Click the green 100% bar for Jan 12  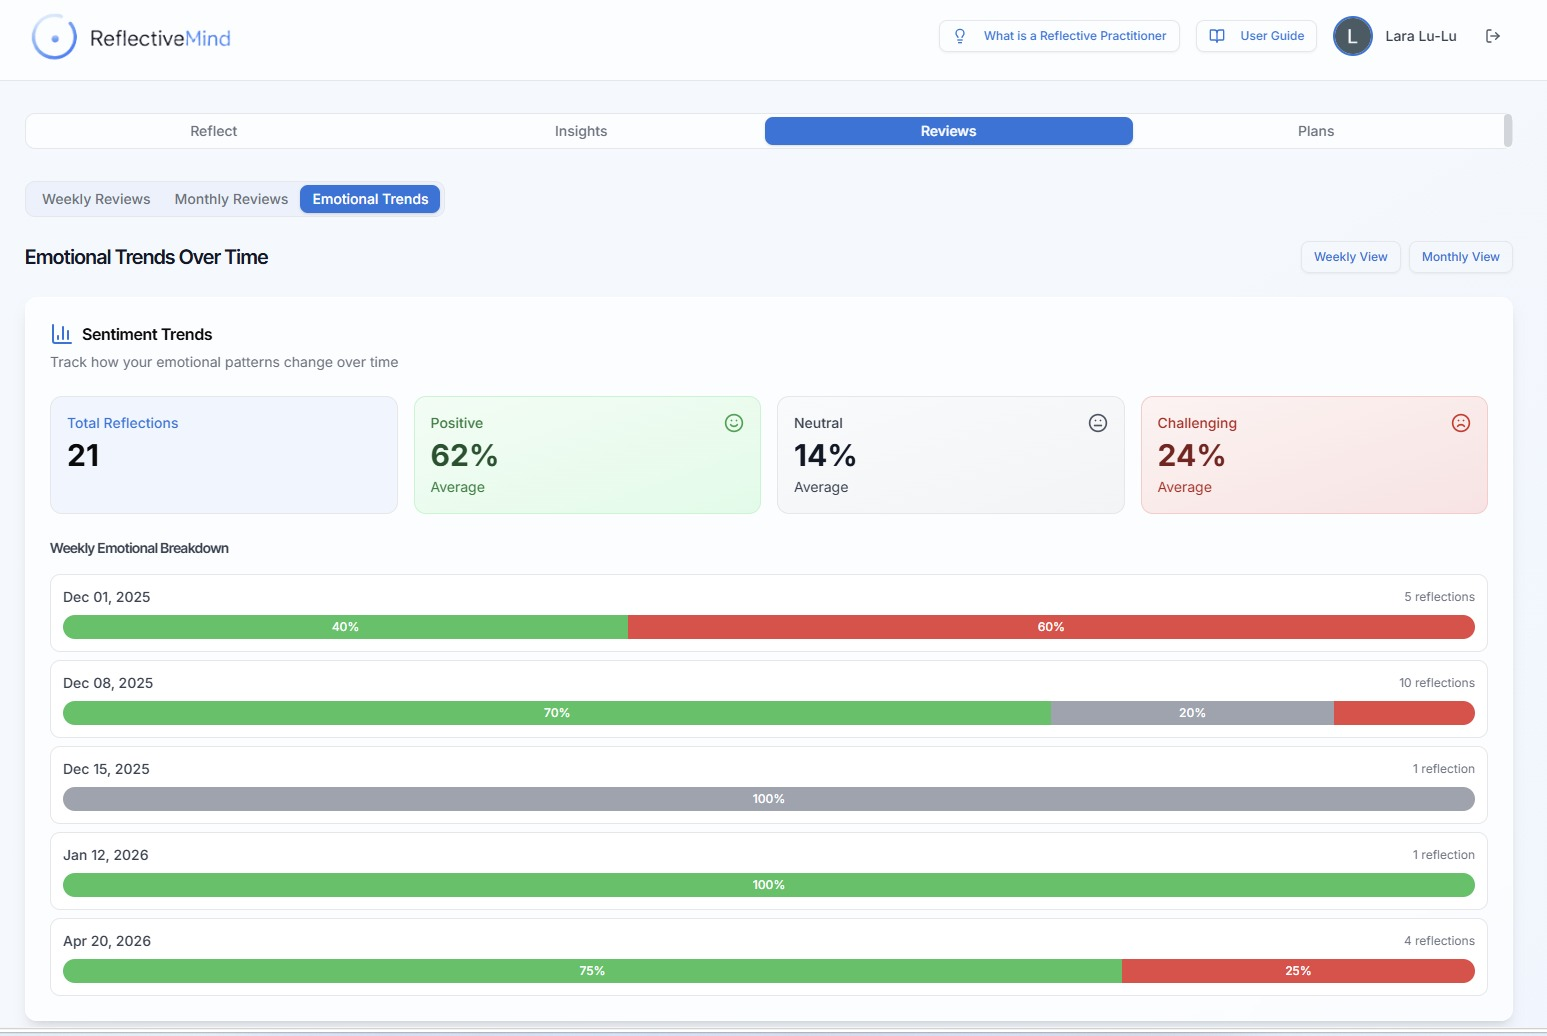click(x=769, y=885)
